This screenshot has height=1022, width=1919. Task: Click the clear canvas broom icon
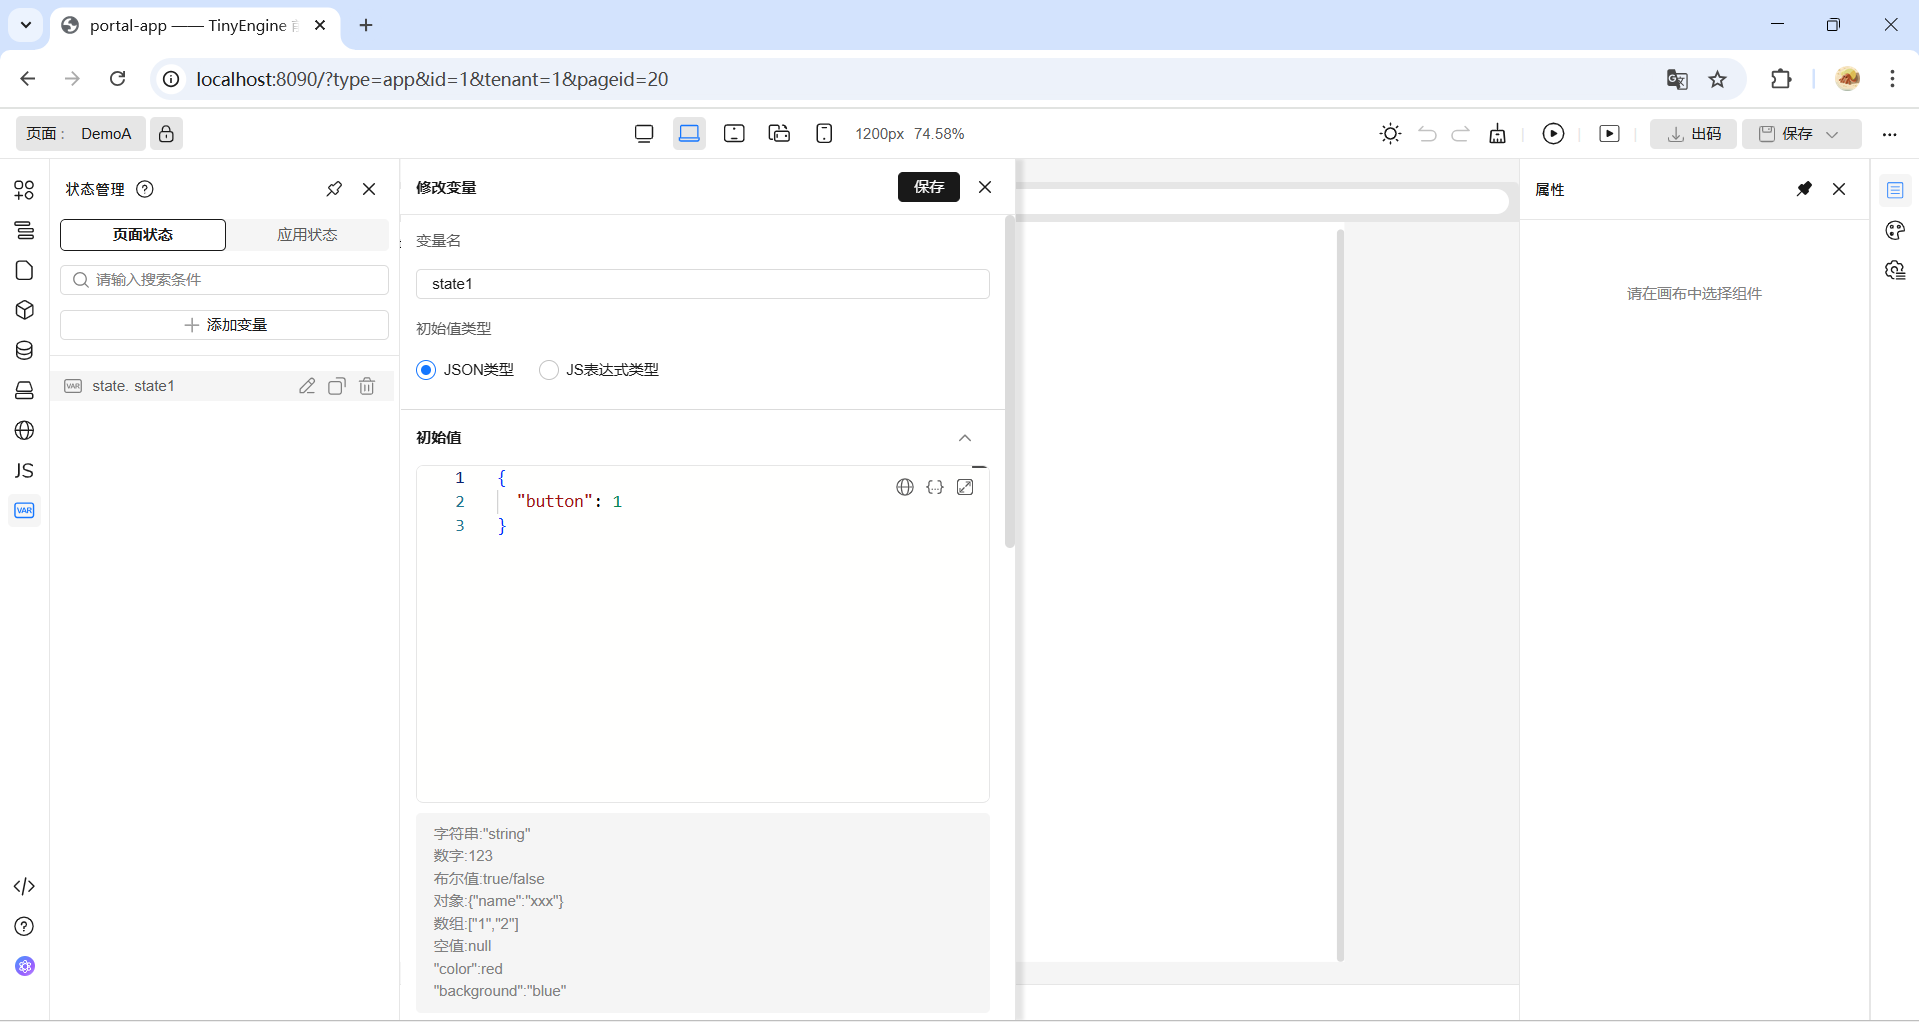1497,133
